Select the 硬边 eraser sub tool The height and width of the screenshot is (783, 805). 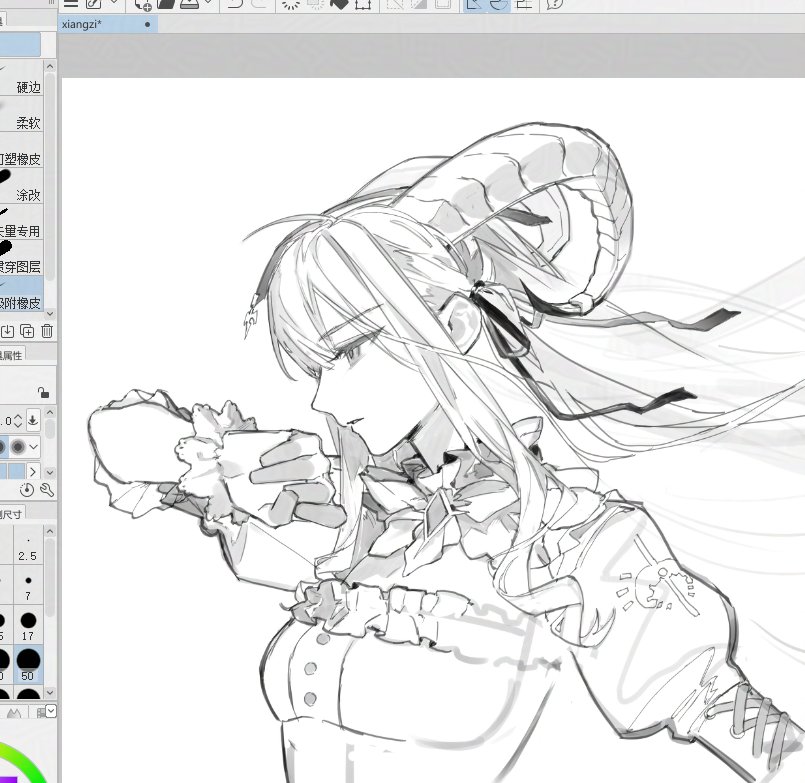pyautogui.click(x=22, y=78)
